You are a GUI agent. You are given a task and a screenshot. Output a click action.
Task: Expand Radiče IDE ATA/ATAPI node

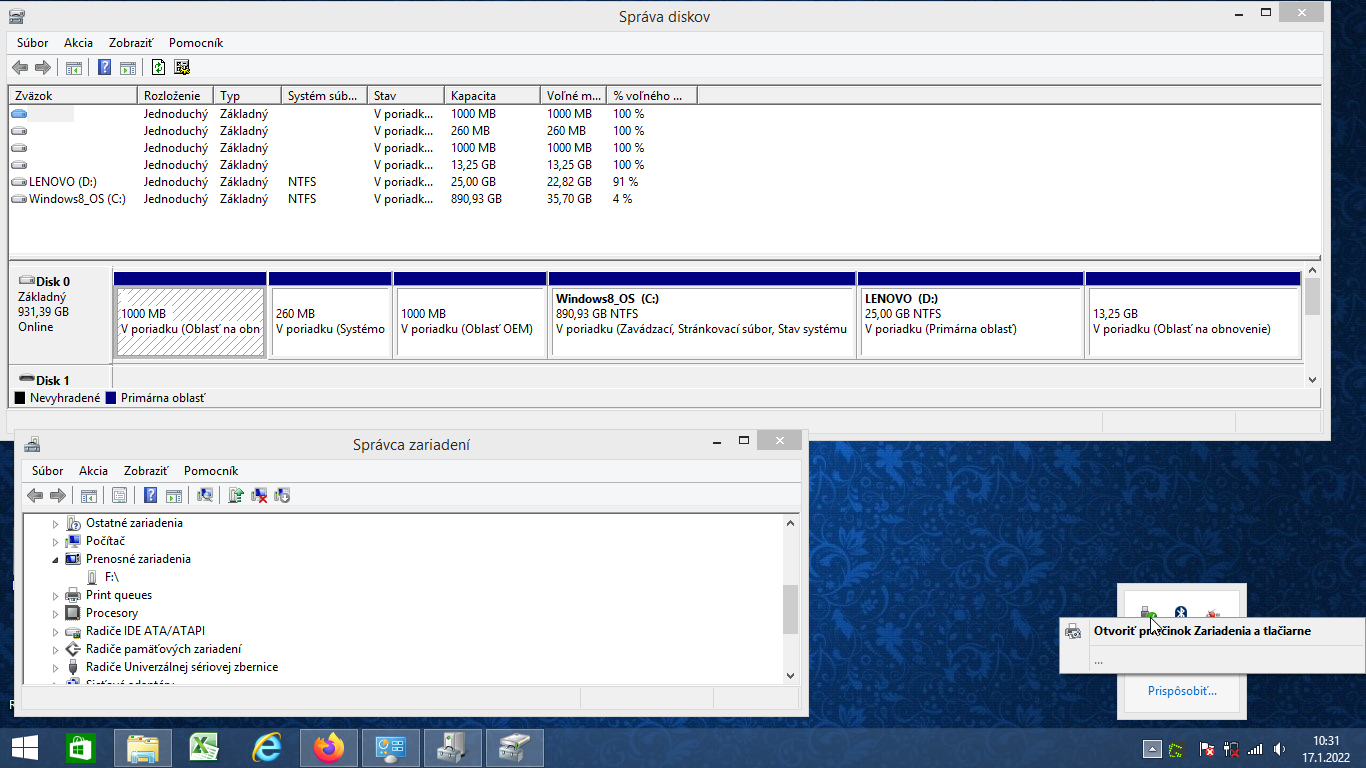point(56,632)
